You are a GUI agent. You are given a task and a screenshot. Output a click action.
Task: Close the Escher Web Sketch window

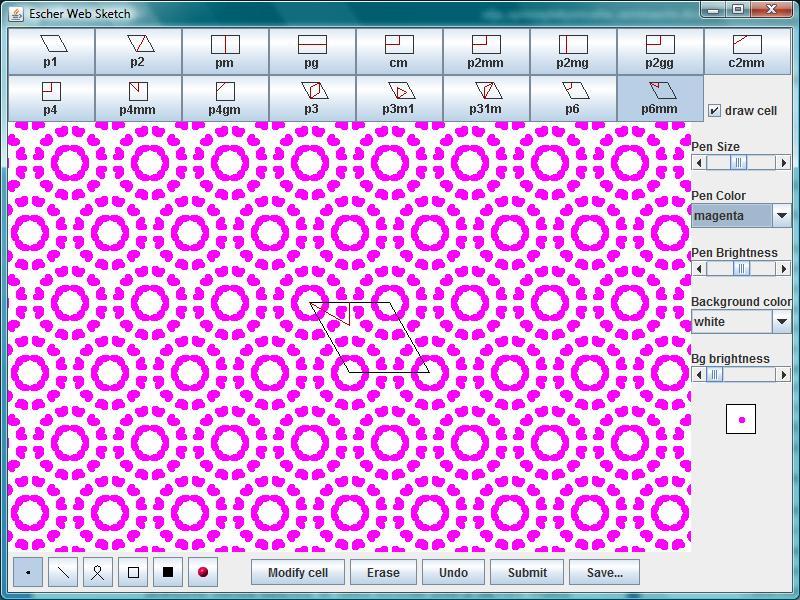coord(771,10)
